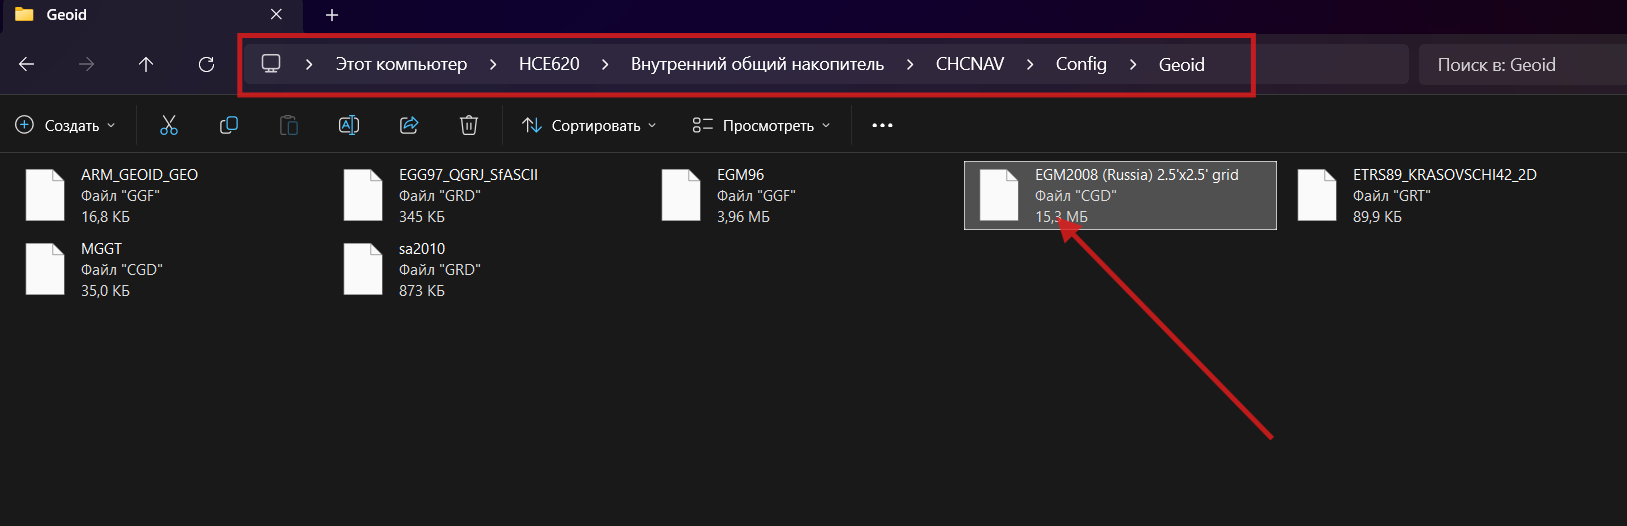This screenshot has height=526, width=1627.
Task: Click the search field Поиск в: Geoid
Action: tap(1522, 64)
